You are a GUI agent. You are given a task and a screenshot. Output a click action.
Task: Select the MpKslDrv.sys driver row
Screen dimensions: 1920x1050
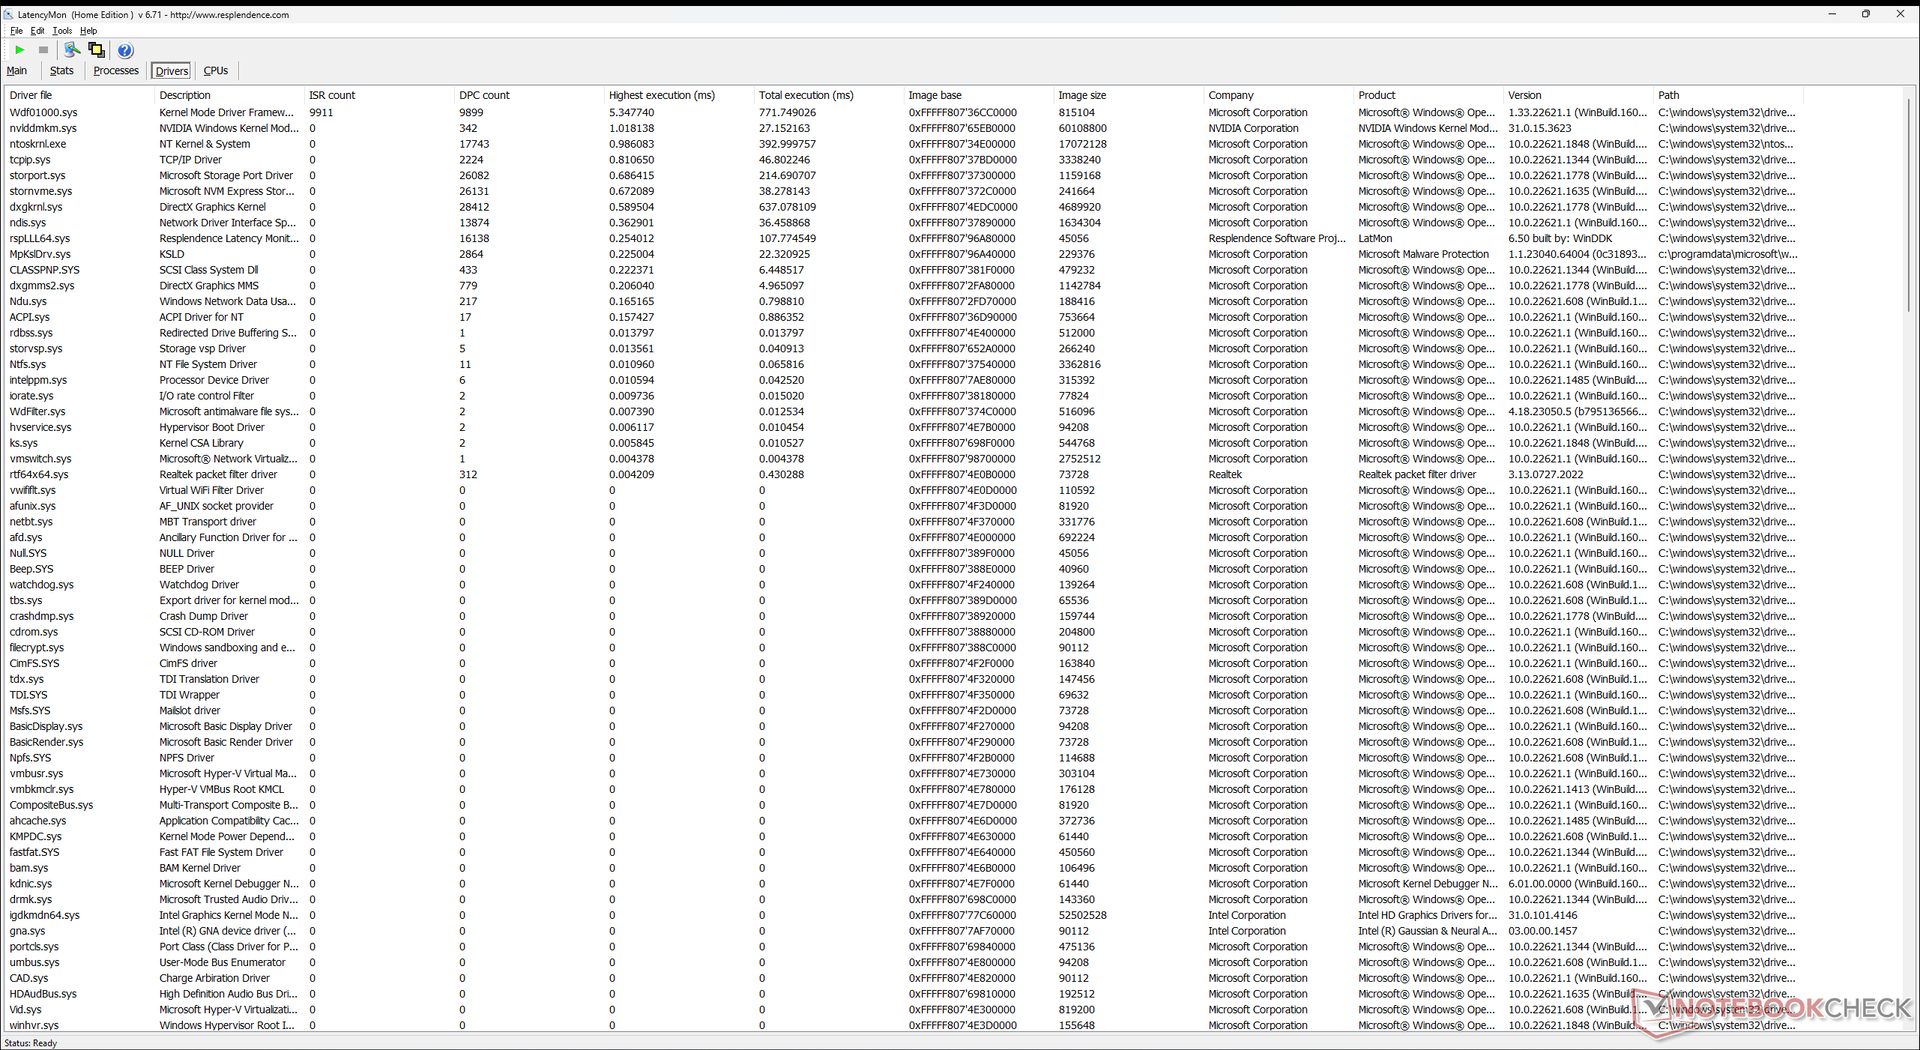point(904,254)
